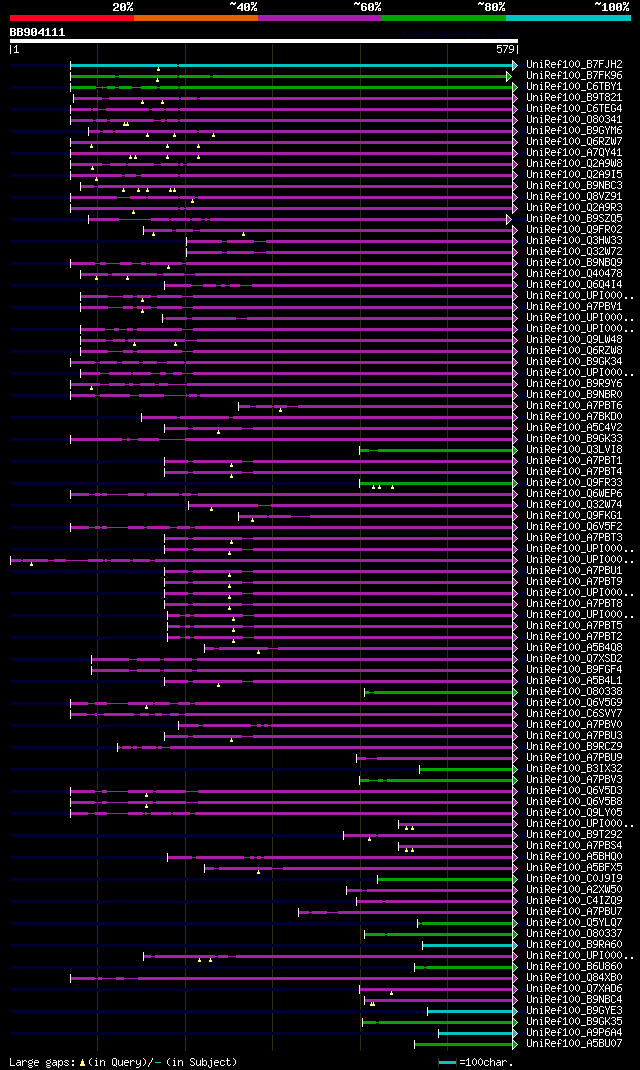Select hit UniRef100_Q2A9I5
The image size is (640, 1070).
click(574, 175)
